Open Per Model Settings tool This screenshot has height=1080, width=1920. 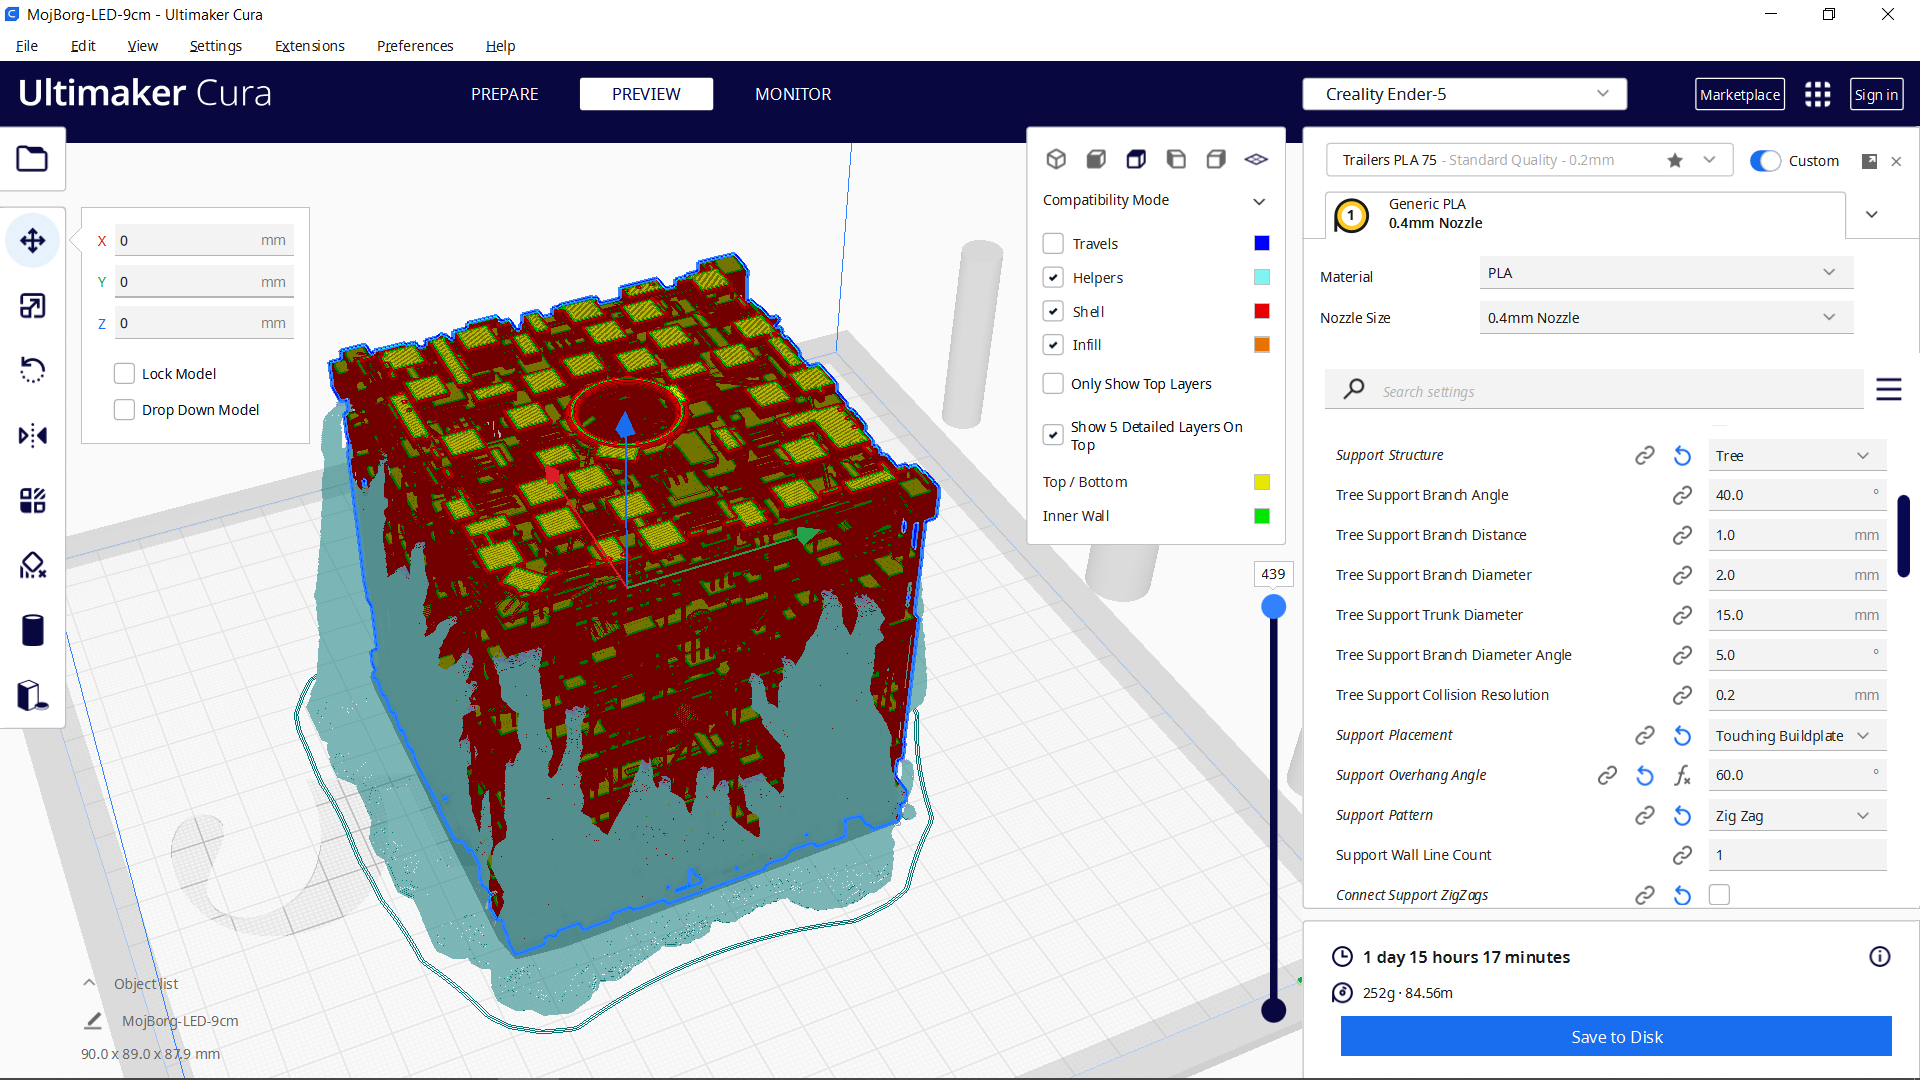33,500
